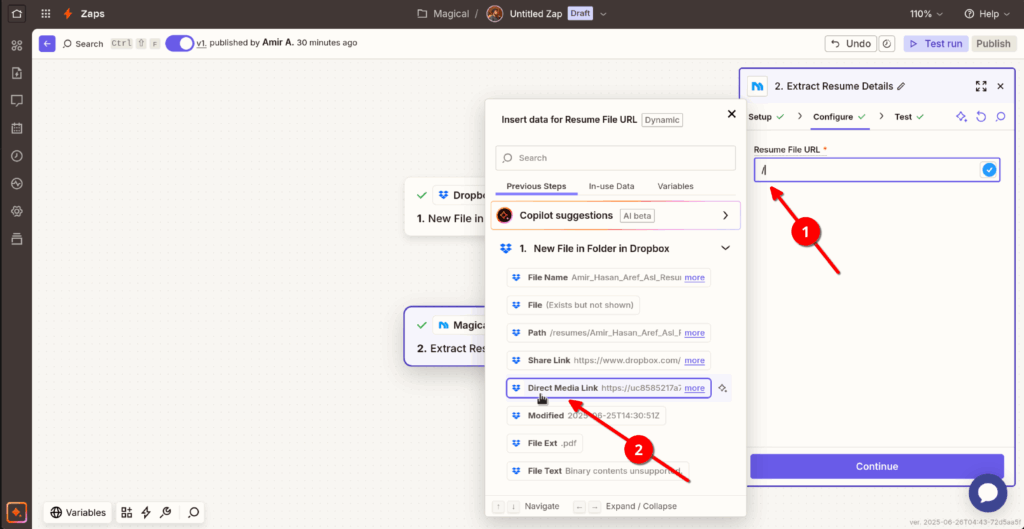This screenshot has height=529, width=1024.
Task: Click the purple back arrow button
Action: [47, 43]
